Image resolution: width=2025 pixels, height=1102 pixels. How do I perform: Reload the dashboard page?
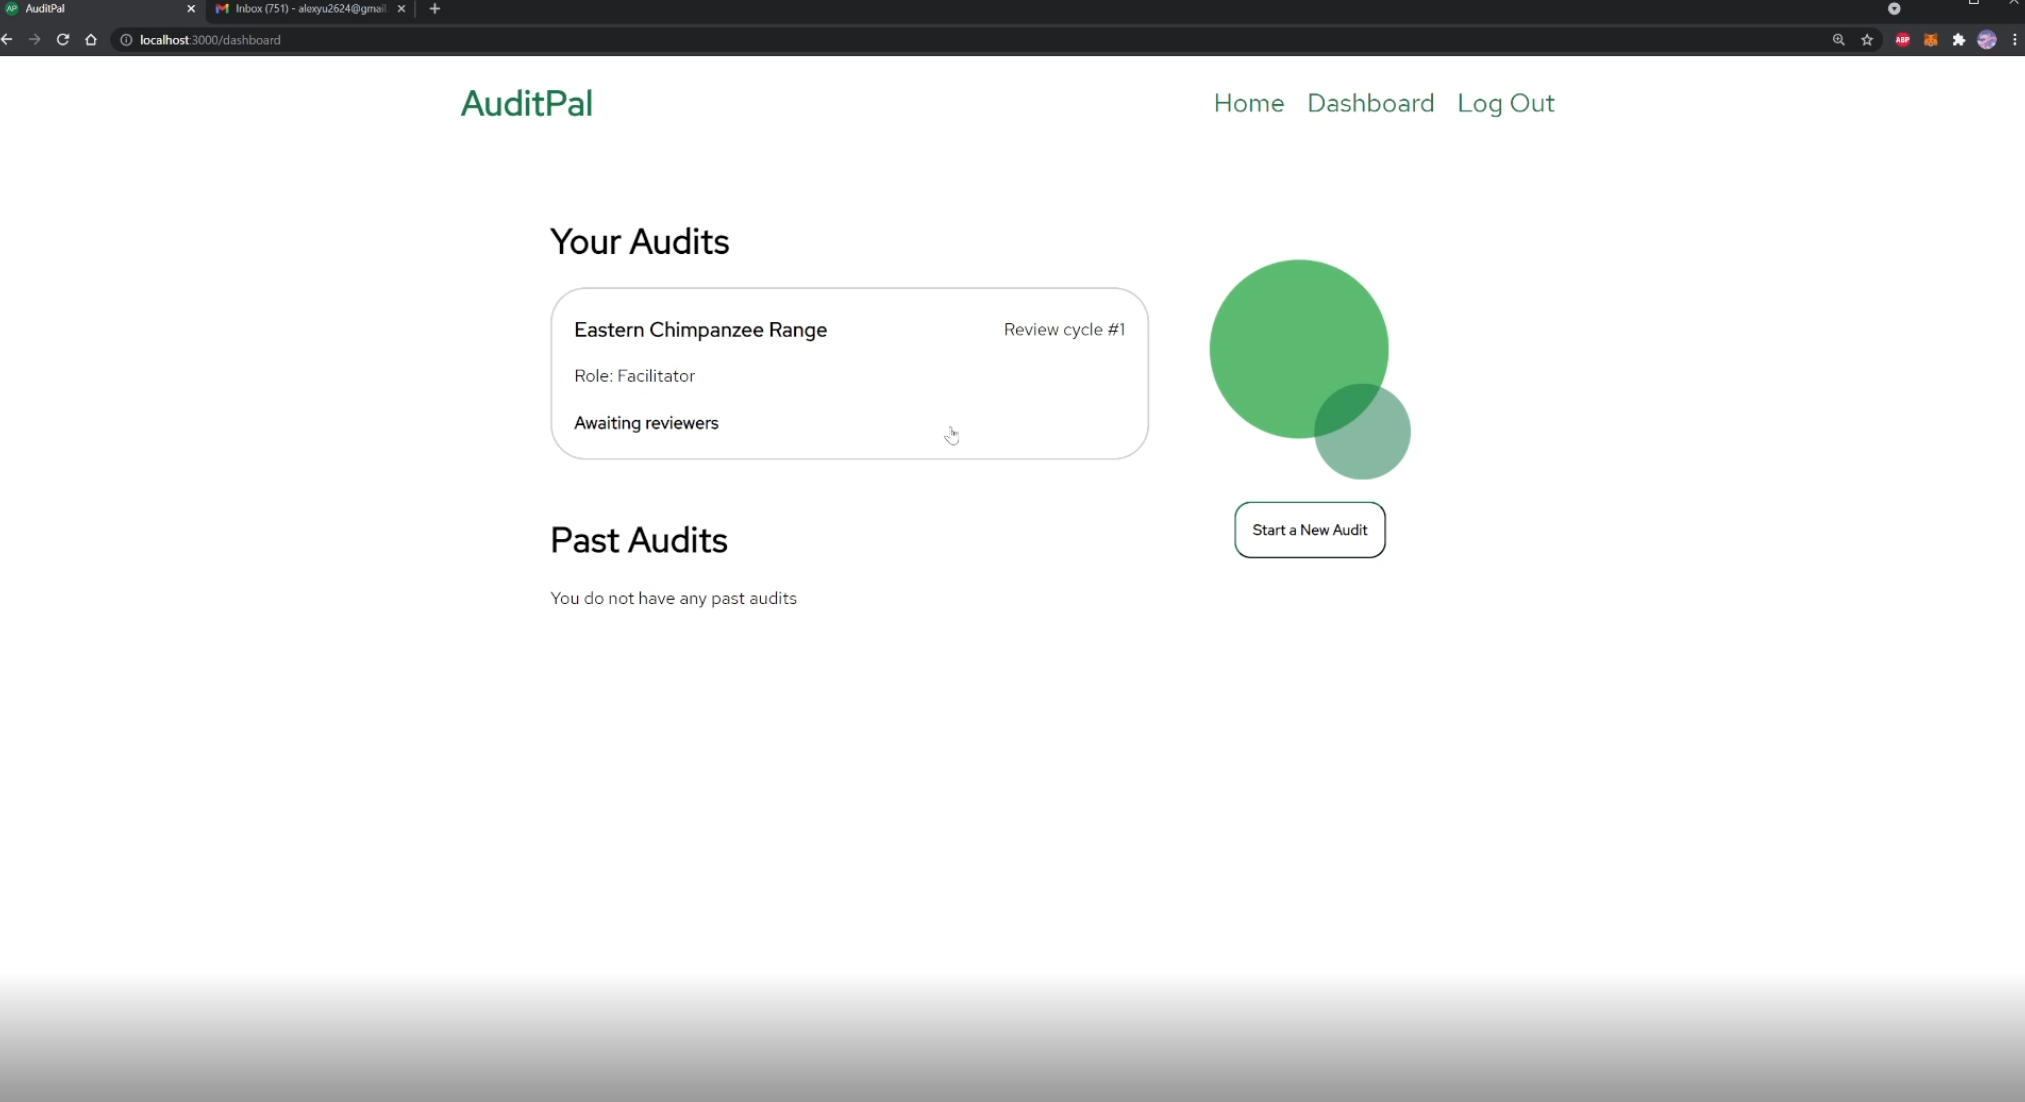point(62,40)
